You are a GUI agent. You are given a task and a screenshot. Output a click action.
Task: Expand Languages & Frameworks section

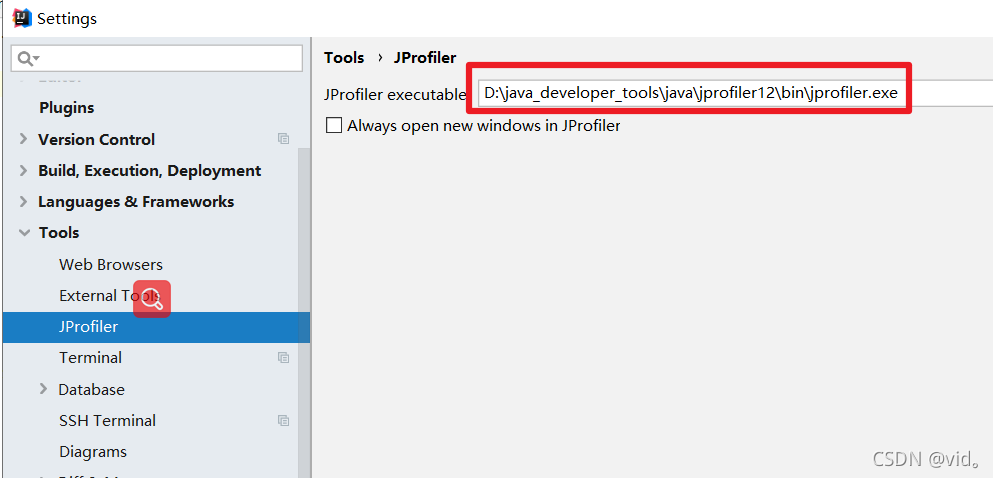(23, 201)
